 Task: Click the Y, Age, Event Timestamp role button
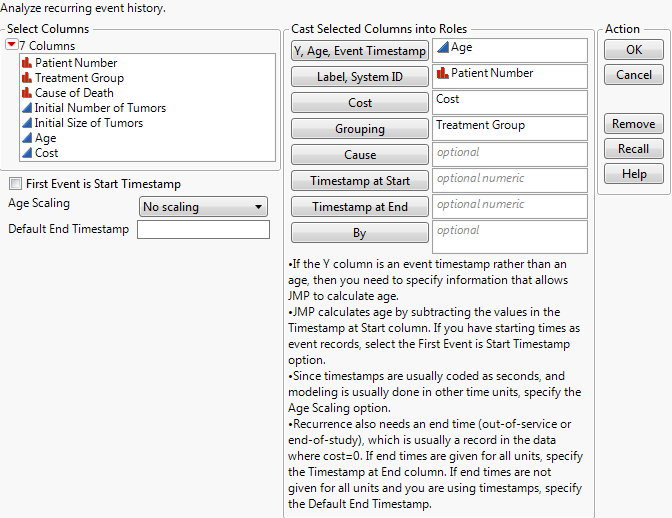[x=360, y=51]
